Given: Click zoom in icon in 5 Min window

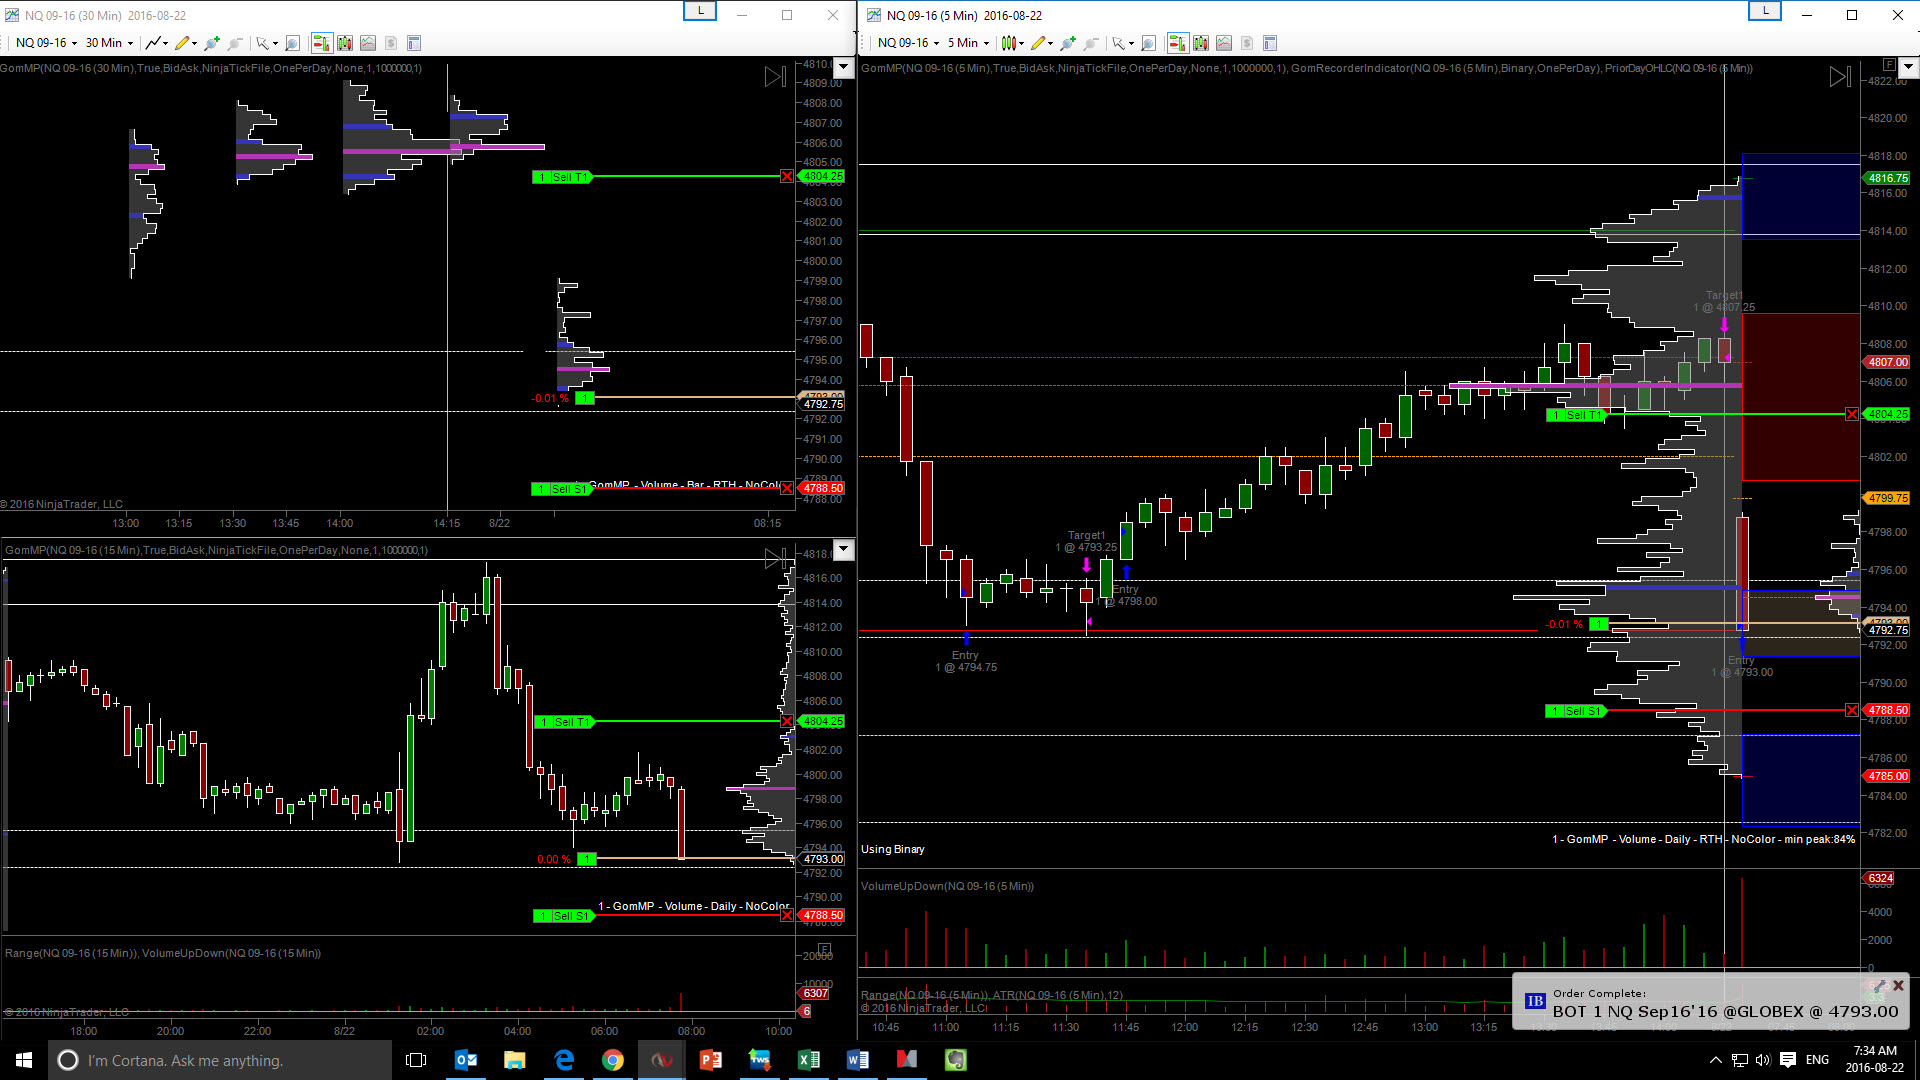Looking at the screenshot, I should coord(1068,43).
